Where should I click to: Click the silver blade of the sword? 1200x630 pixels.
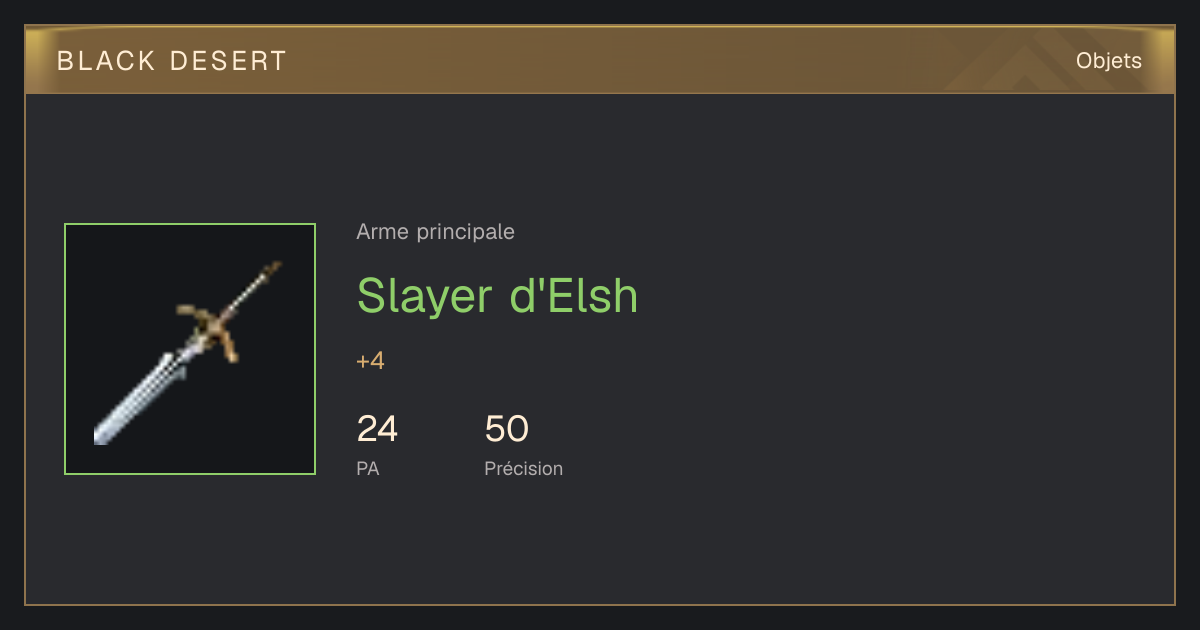tap(142, 396)
